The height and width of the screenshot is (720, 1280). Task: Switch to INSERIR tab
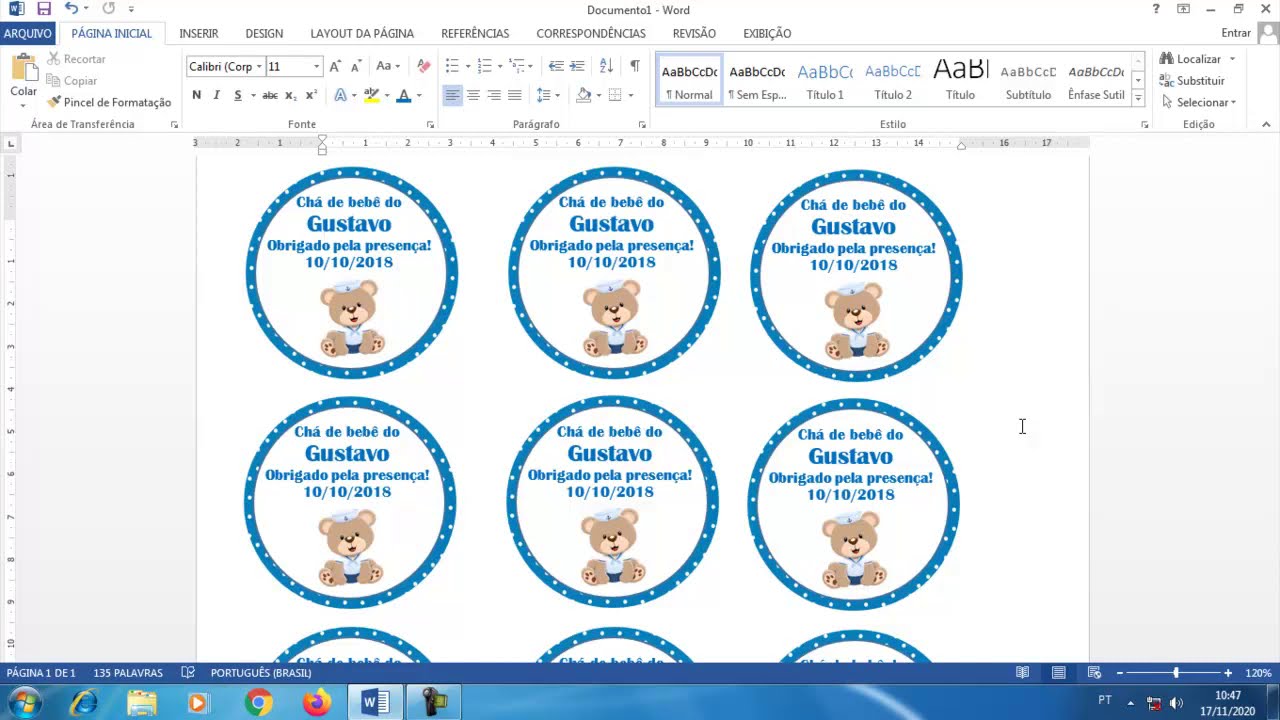click(199, 33)
